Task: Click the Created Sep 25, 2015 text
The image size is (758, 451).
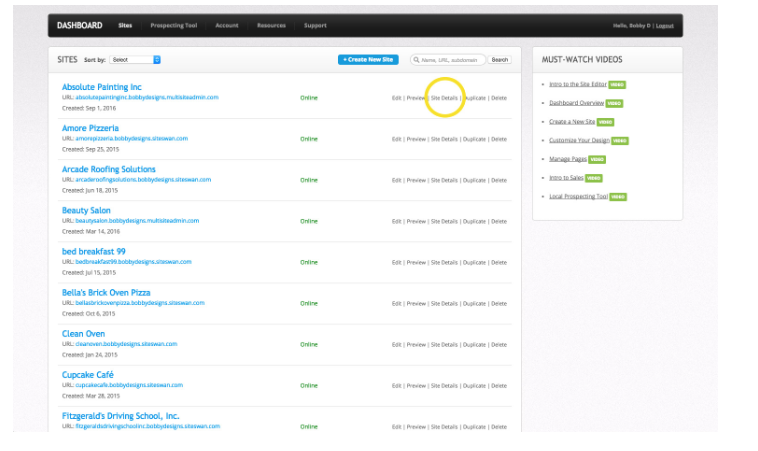Action: (90, 149)
